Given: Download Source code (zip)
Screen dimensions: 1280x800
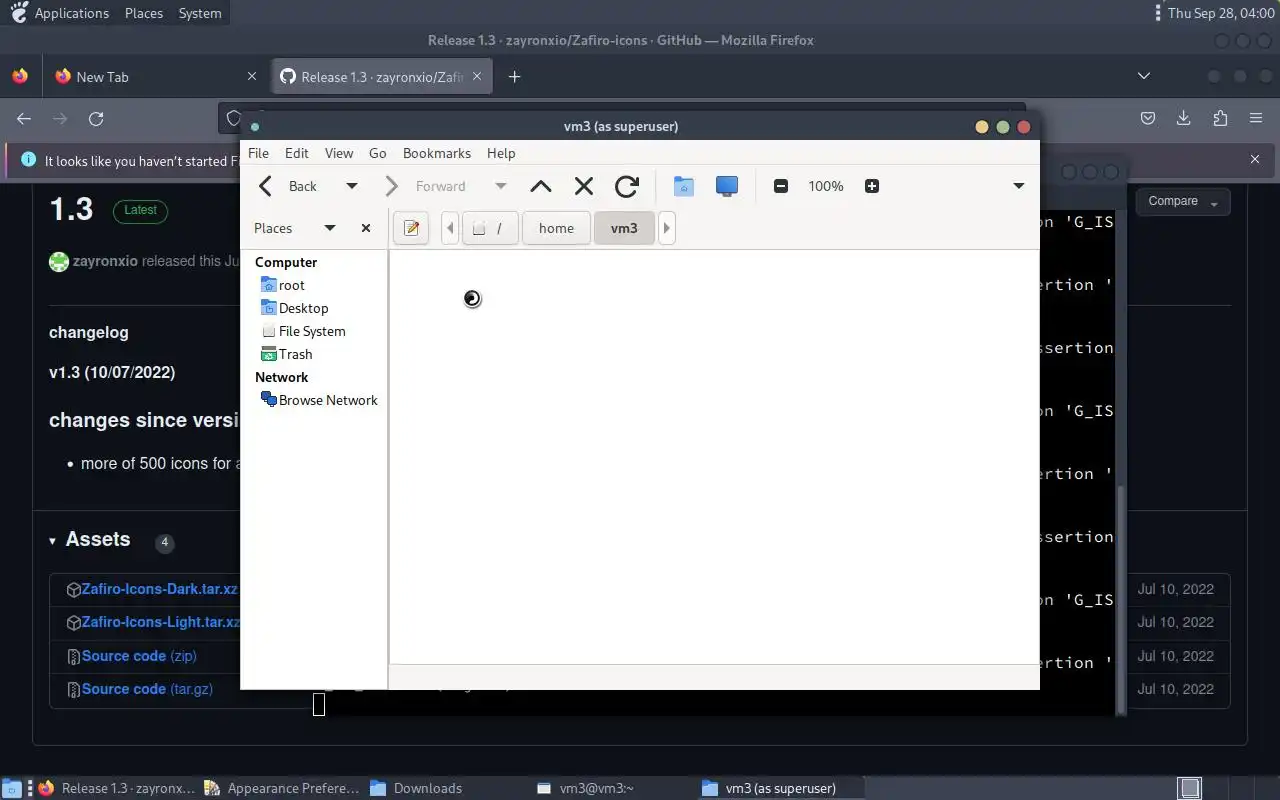Looking at the screenshot, I should [139, 656].
